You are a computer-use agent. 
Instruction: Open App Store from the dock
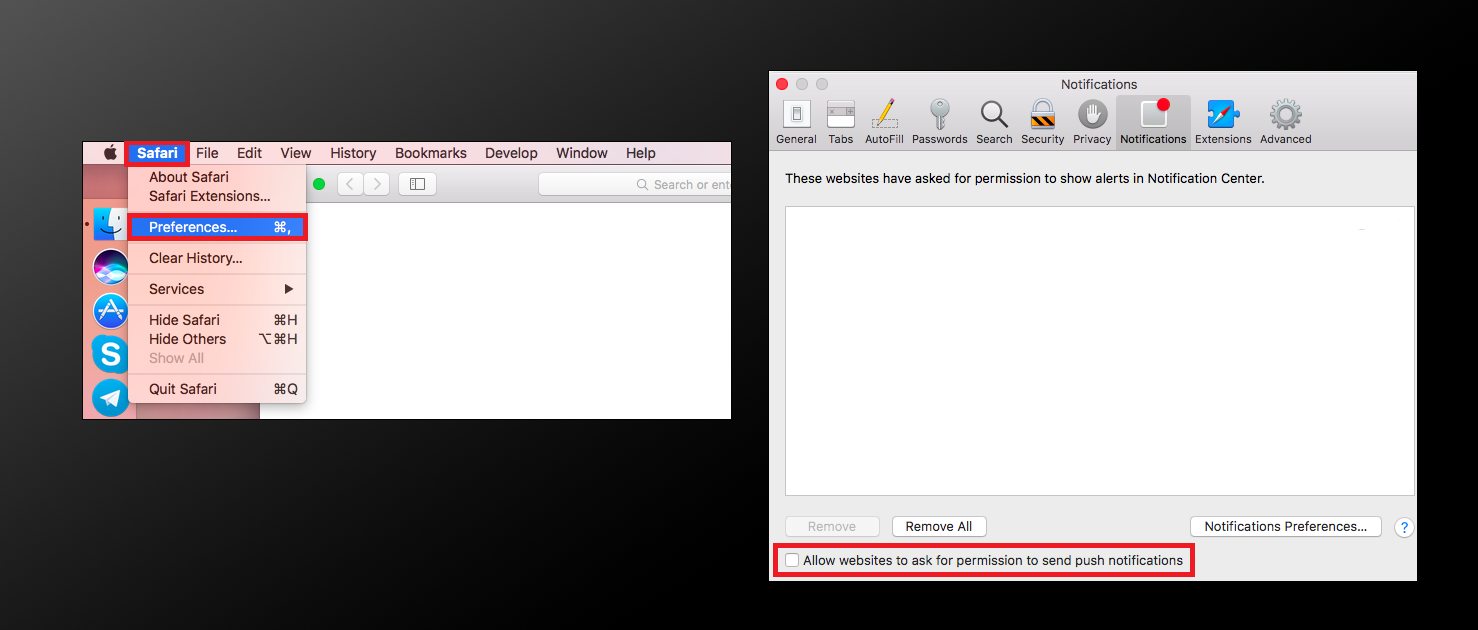coord(110,311)
